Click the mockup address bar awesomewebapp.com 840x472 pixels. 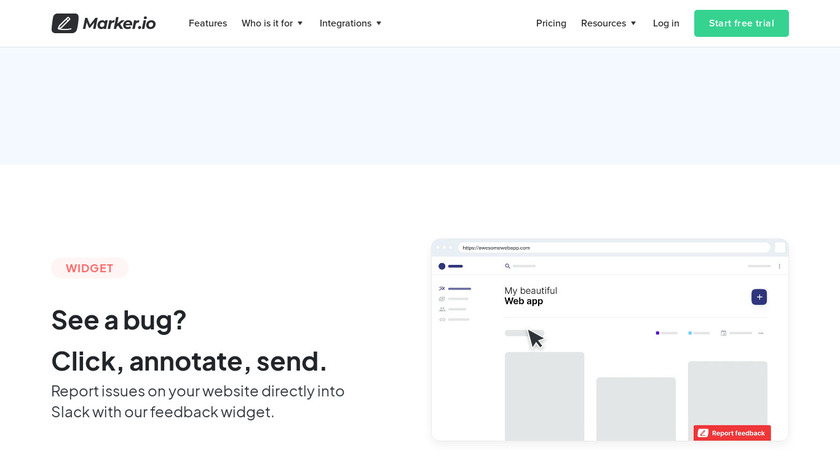coord(614,248)
